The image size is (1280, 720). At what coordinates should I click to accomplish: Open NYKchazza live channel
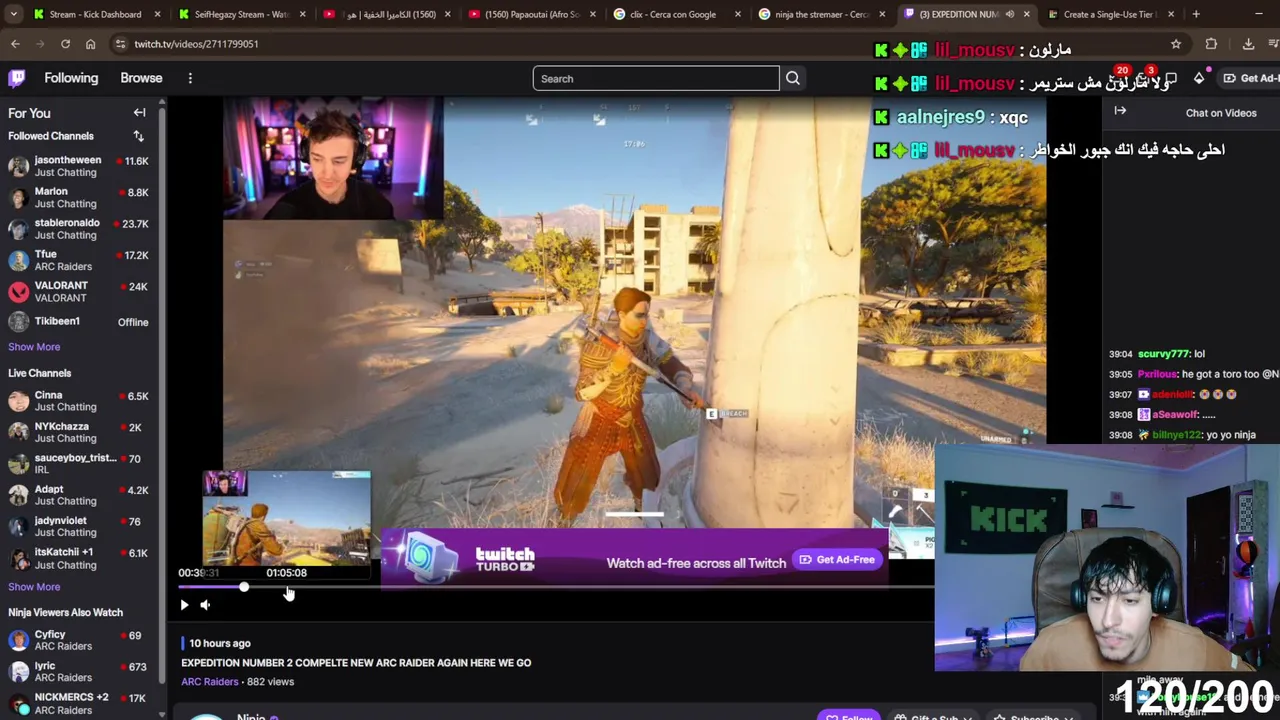click(x=78, y=432)
